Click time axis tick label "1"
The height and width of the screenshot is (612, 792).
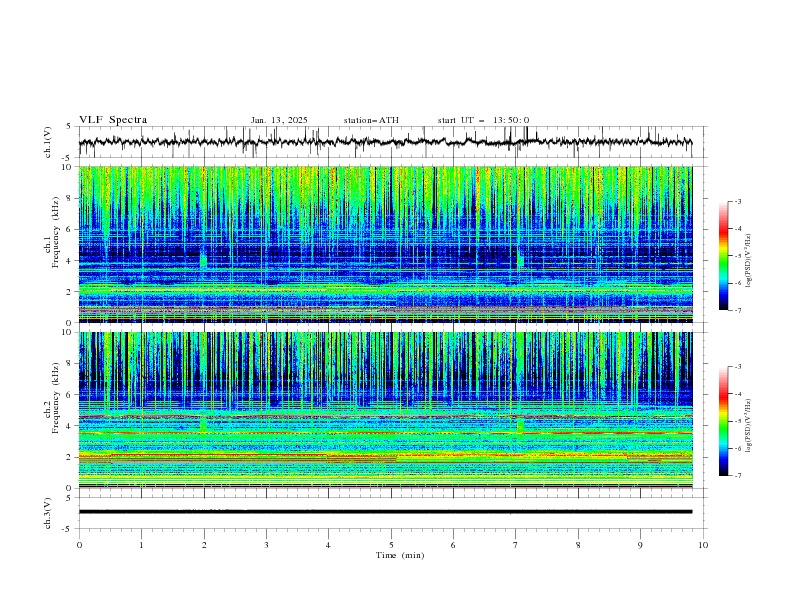pyautogui.click(x=141, y=545)
